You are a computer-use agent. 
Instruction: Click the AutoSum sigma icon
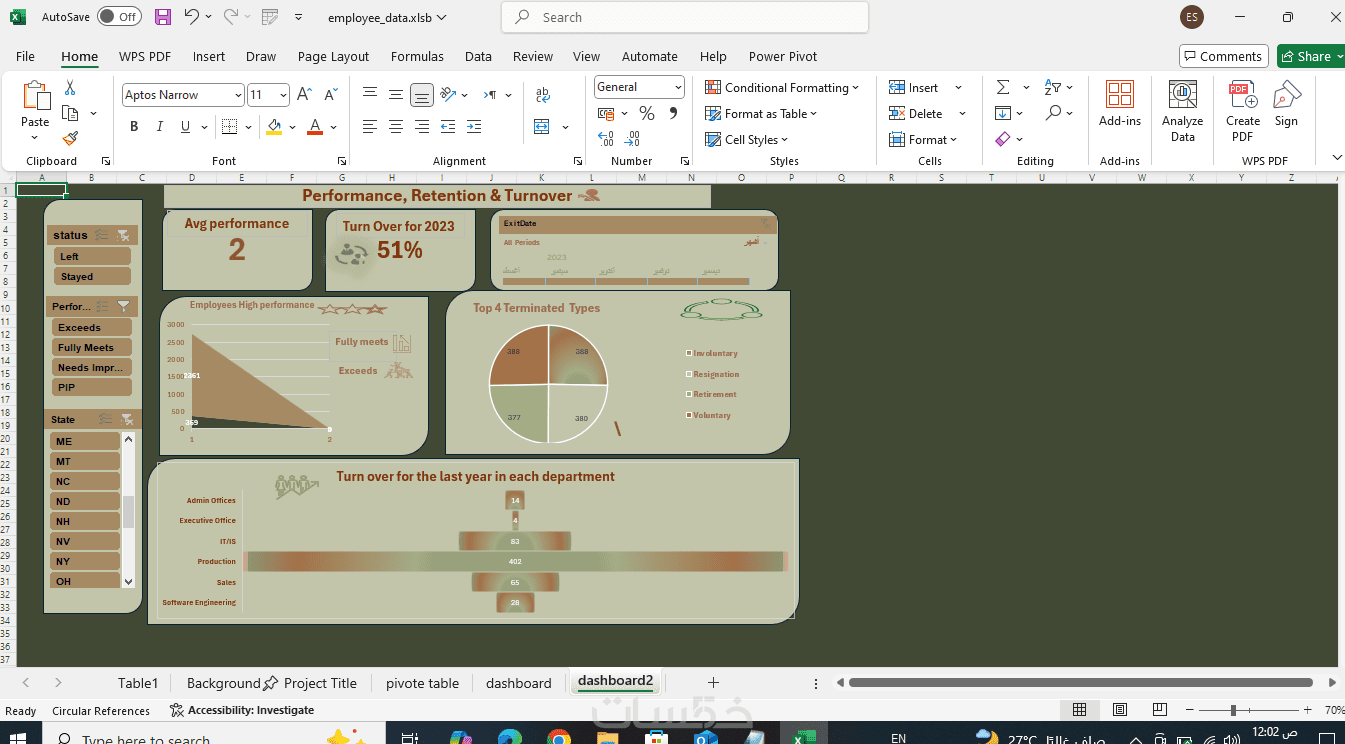point(1003,88)
